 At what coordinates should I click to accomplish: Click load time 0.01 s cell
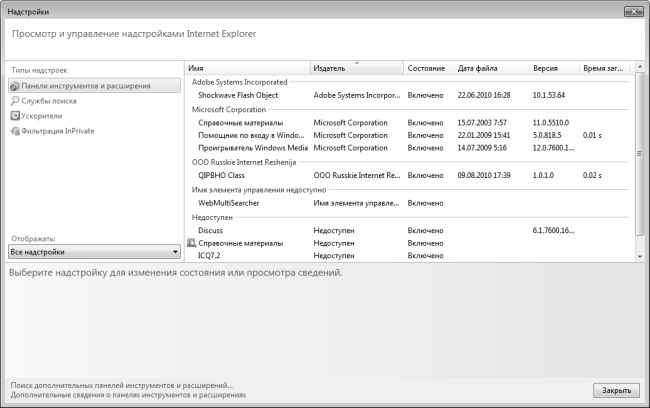592,135
